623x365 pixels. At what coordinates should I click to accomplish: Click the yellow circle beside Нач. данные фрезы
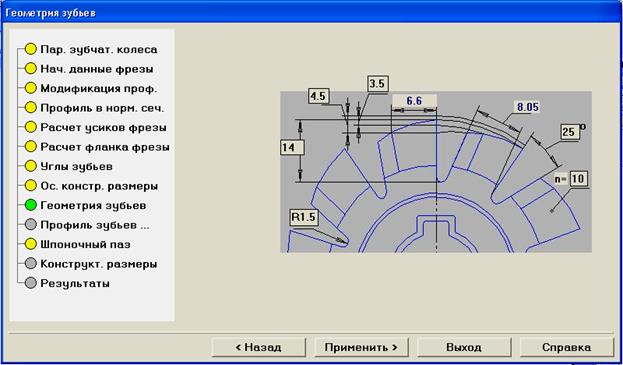(x=31, y=69)
